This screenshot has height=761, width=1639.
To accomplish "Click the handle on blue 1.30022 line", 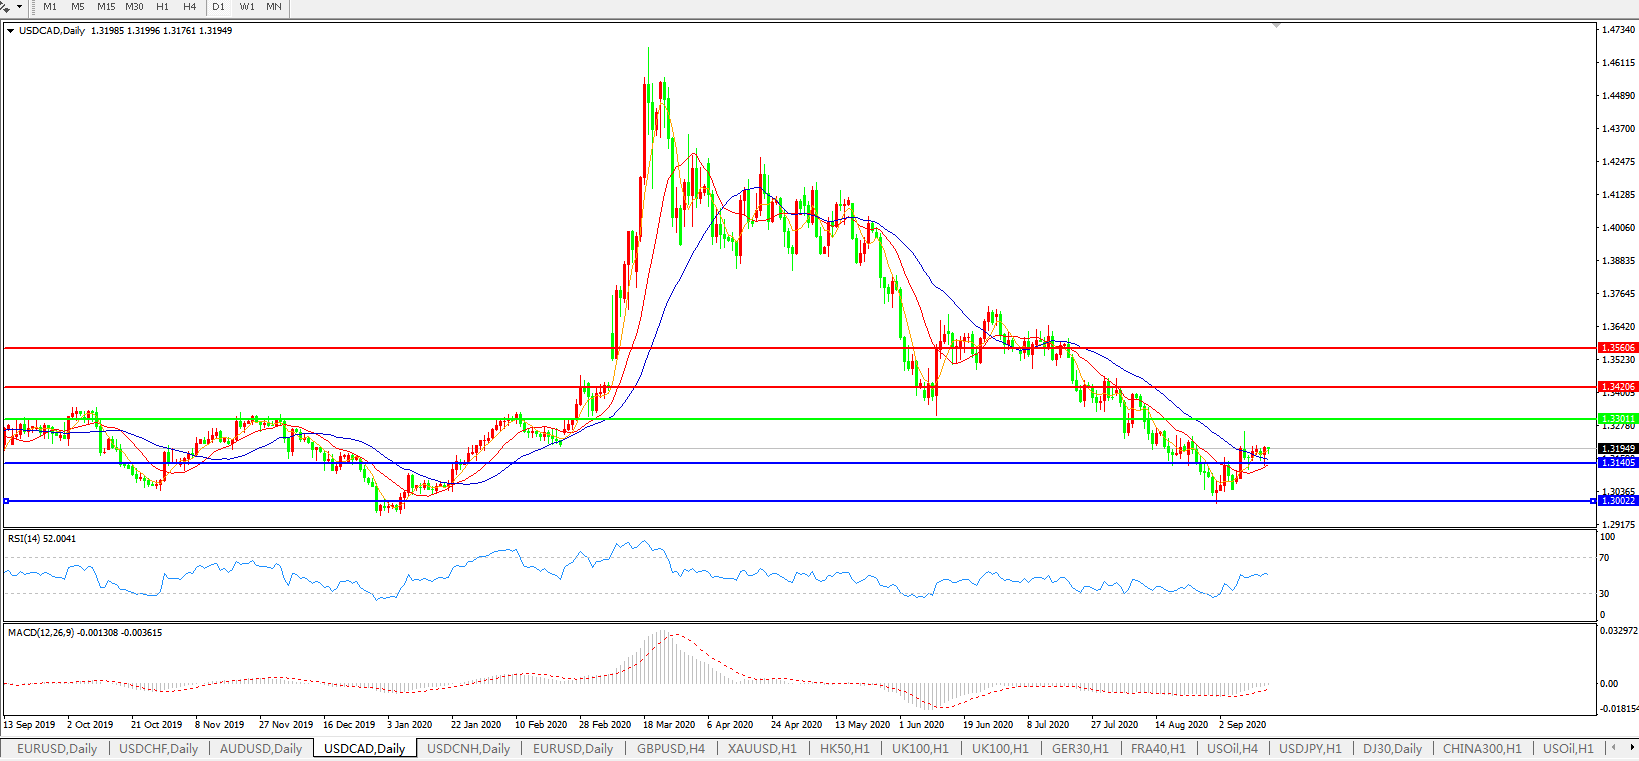I will point(7,500).
